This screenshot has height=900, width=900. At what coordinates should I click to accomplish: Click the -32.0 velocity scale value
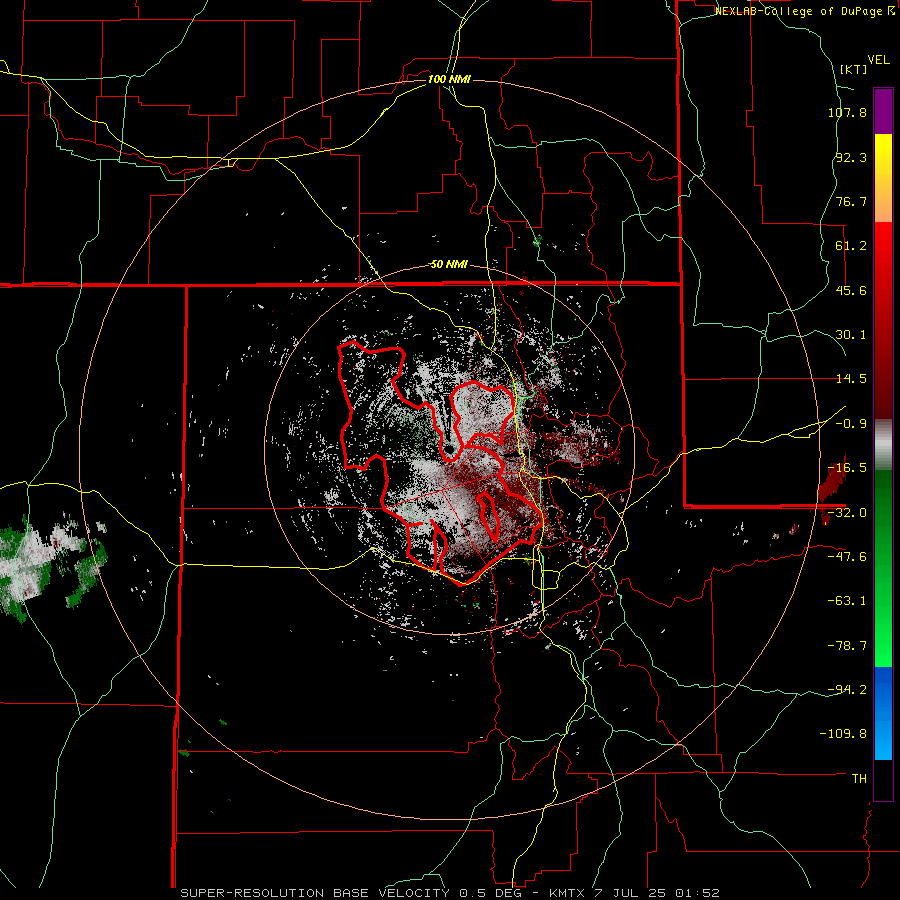(x=847, y=513)
